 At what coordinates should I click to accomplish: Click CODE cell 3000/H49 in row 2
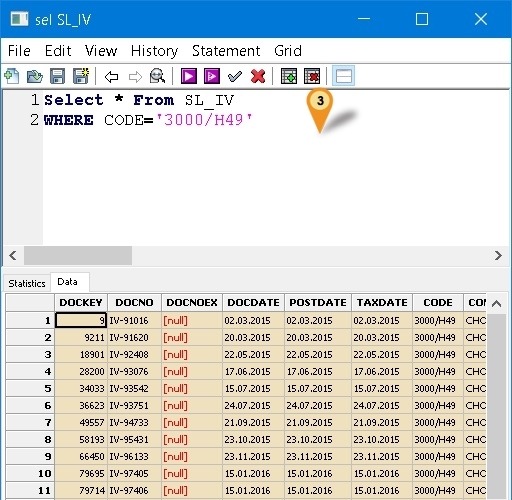point(438,337)
